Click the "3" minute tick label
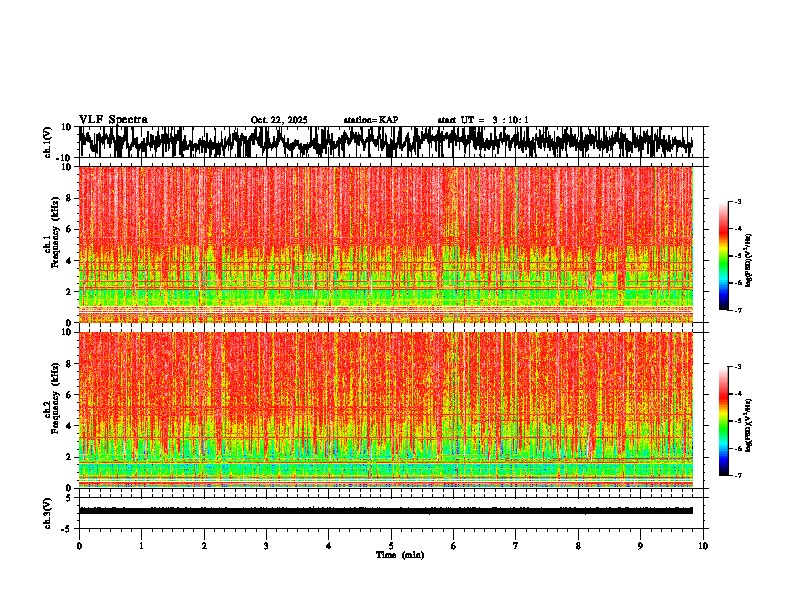Image resolution: width=792 pixels, height=612 pixels. 266,546
